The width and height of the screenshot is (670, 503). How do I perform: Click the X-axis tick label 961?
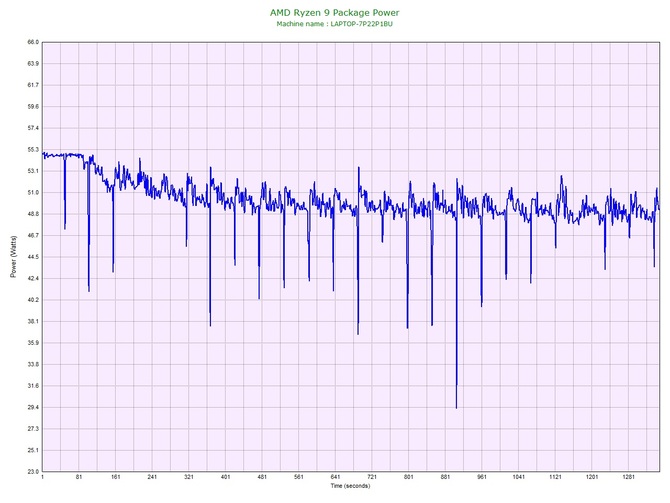pyautogui.click(x=482, y=477)
